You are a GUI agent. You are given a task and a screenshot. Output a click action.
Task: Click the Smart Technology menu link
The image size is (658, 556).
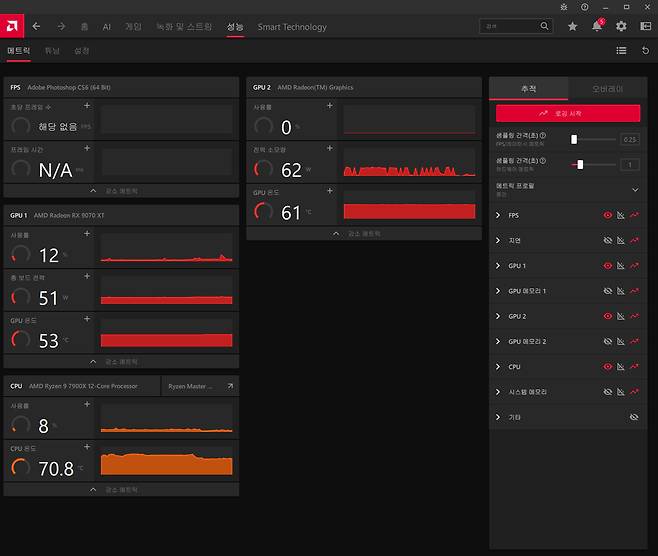[292, 27]
